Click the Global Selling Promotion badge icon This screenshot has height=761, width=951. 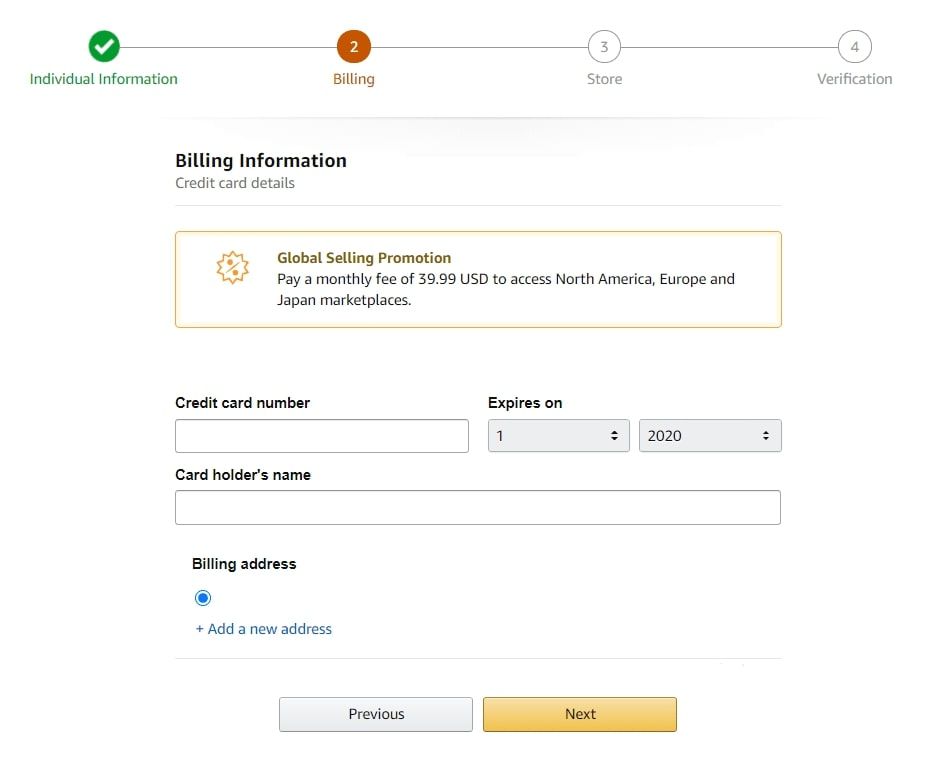232,267
